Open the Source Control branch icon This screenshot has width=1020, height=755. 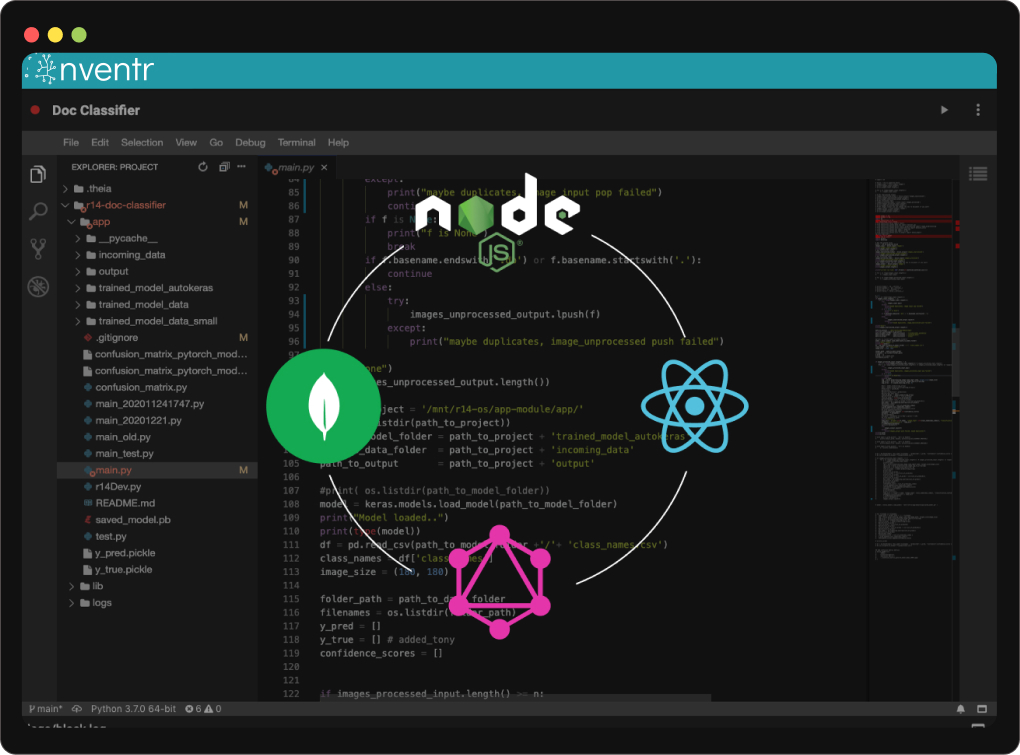[x=38, y=248]
